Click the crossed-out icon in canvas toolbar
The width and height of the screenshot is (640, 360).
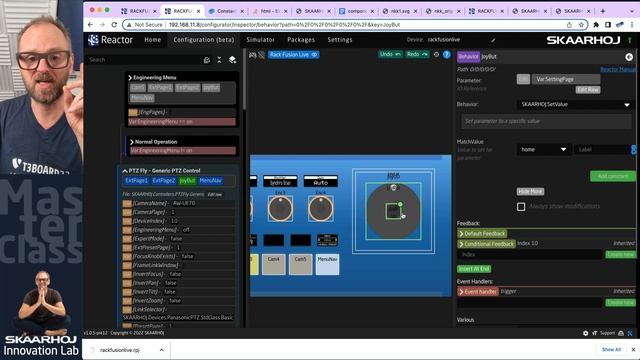click(x=262, y=55)
